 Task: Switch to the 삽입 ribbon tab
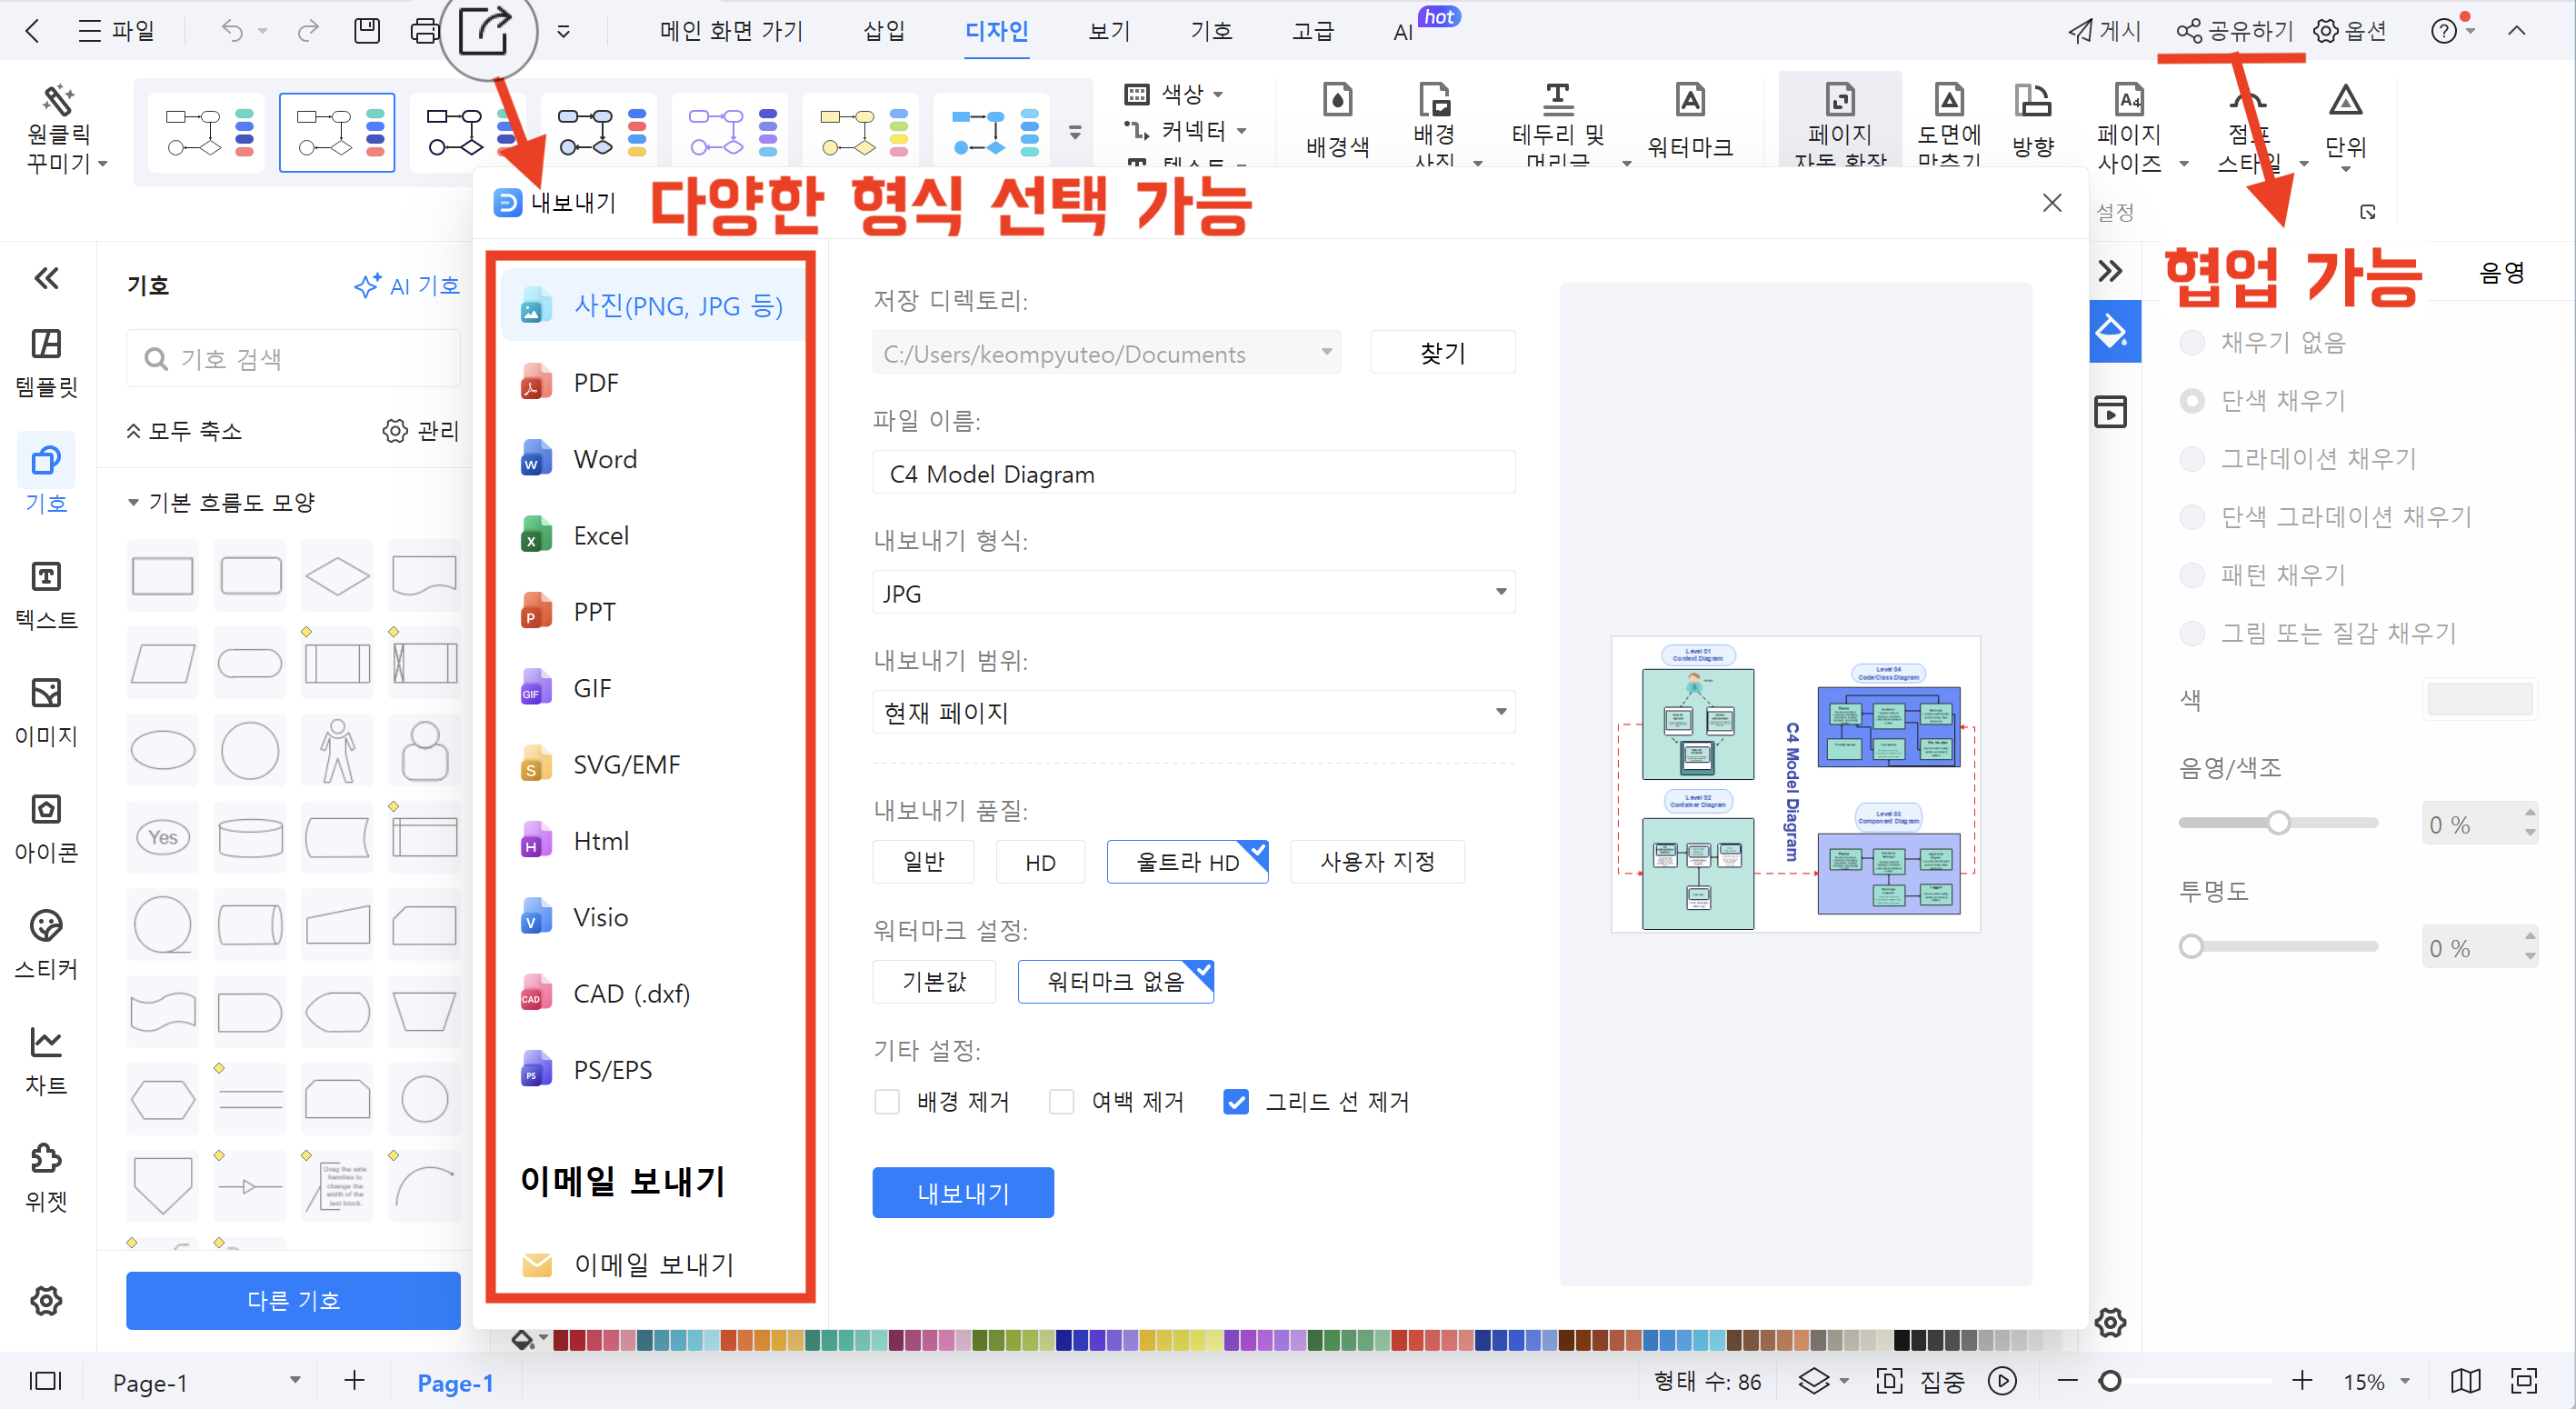884,31
